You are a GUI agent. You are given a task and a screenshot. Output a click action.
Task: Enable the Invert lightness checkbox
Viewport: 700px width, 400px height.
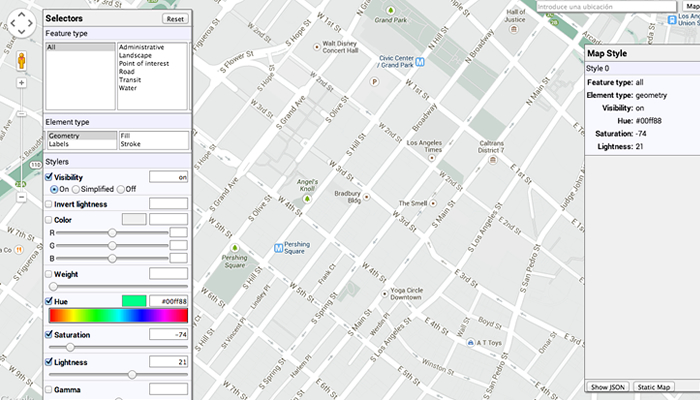(x=50, y=204)
